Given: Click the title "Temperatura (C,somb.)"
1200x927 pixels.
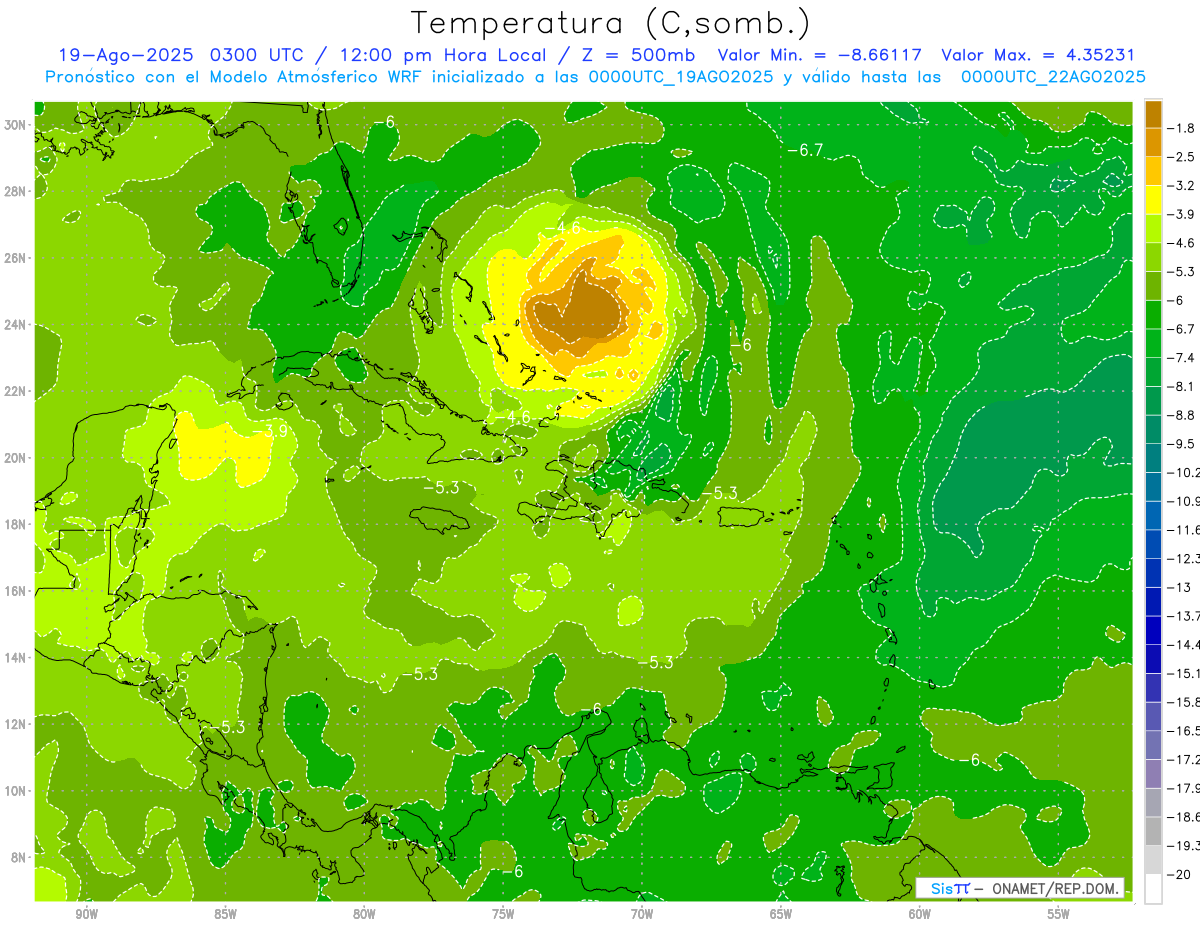Looking at the screenshot, I should coord(610,23).
